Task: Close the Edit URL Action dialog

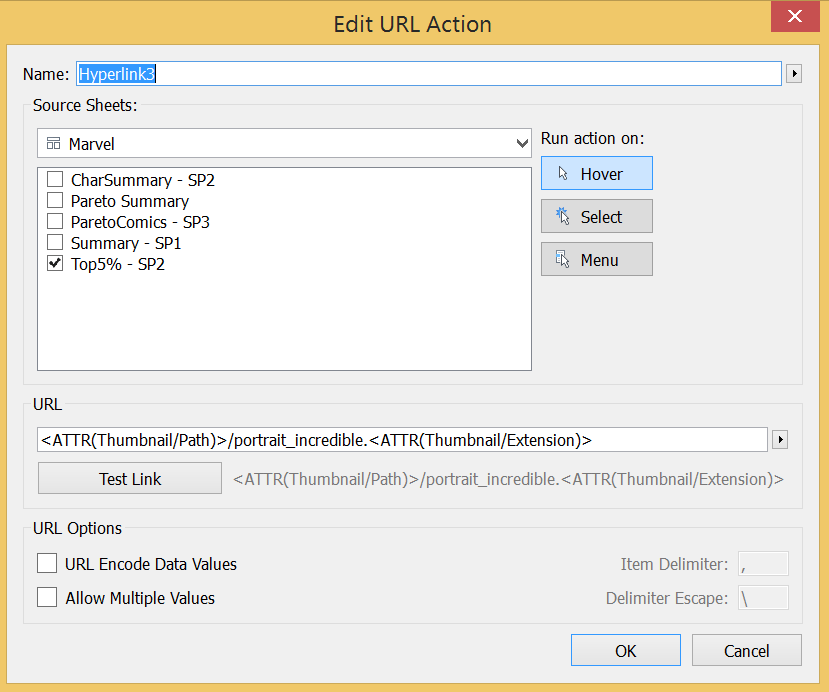Action: (x=795, y=17)
